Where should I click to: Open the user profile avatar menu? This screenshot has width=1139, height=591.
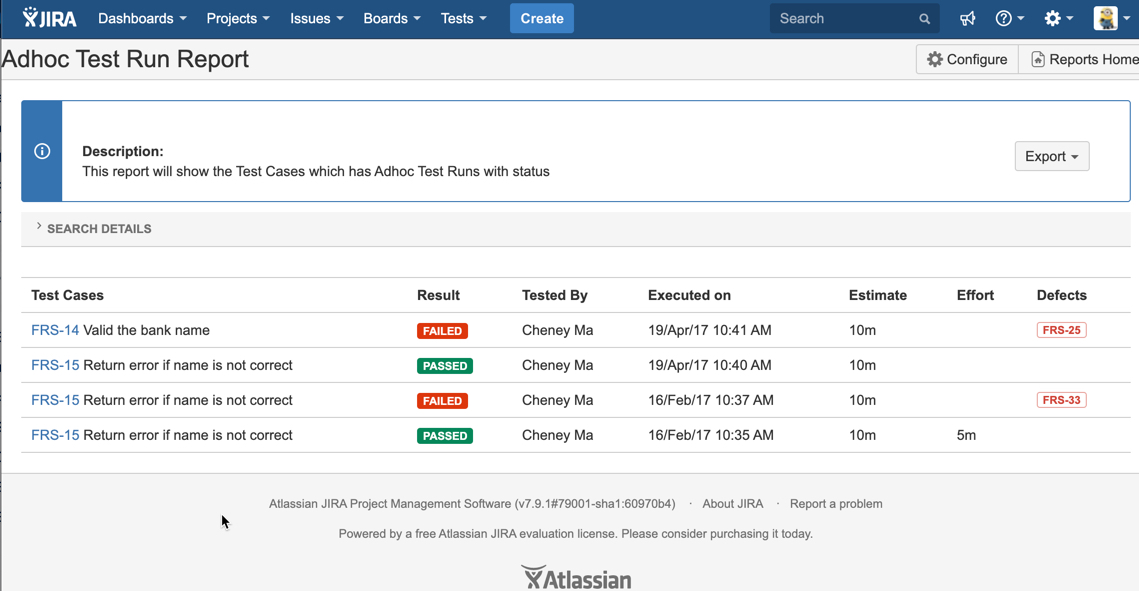point(1110,18)
